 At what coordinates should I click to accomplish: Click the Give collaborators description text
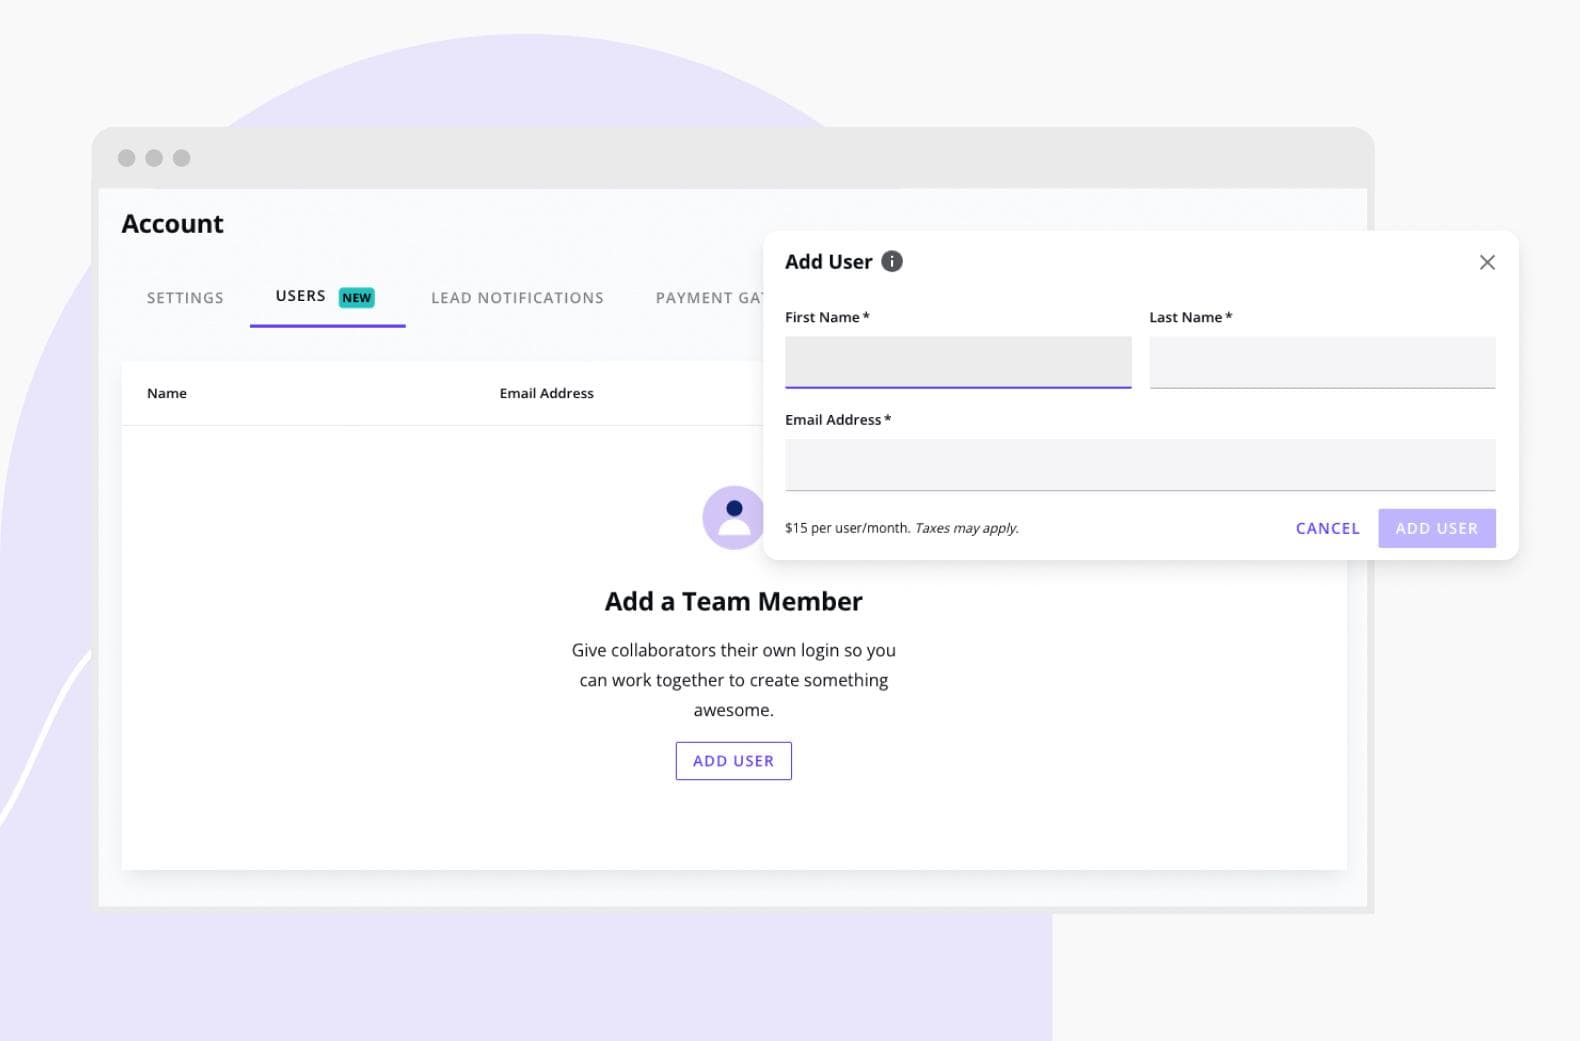point(733,680)
